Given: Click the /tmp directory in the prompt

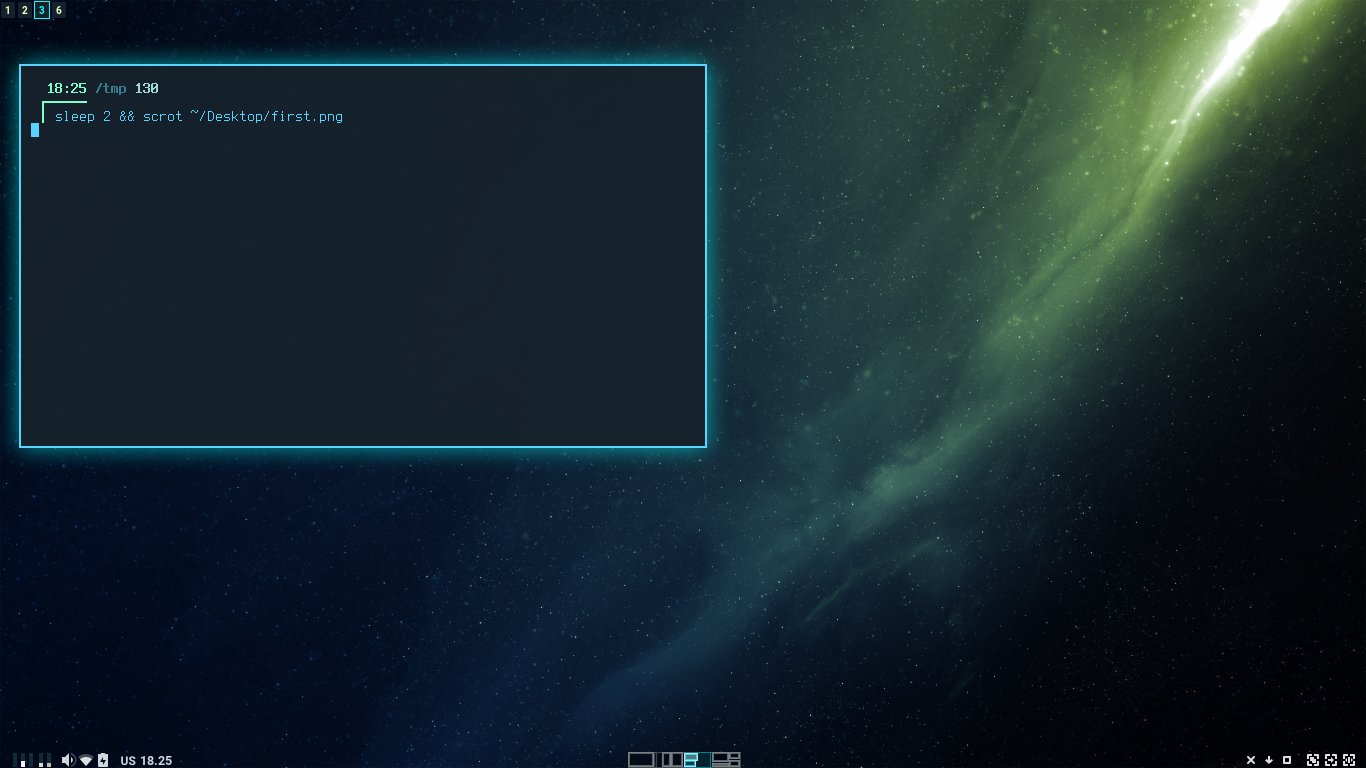Looking at the screenshot, I should [x=111, y=89].
